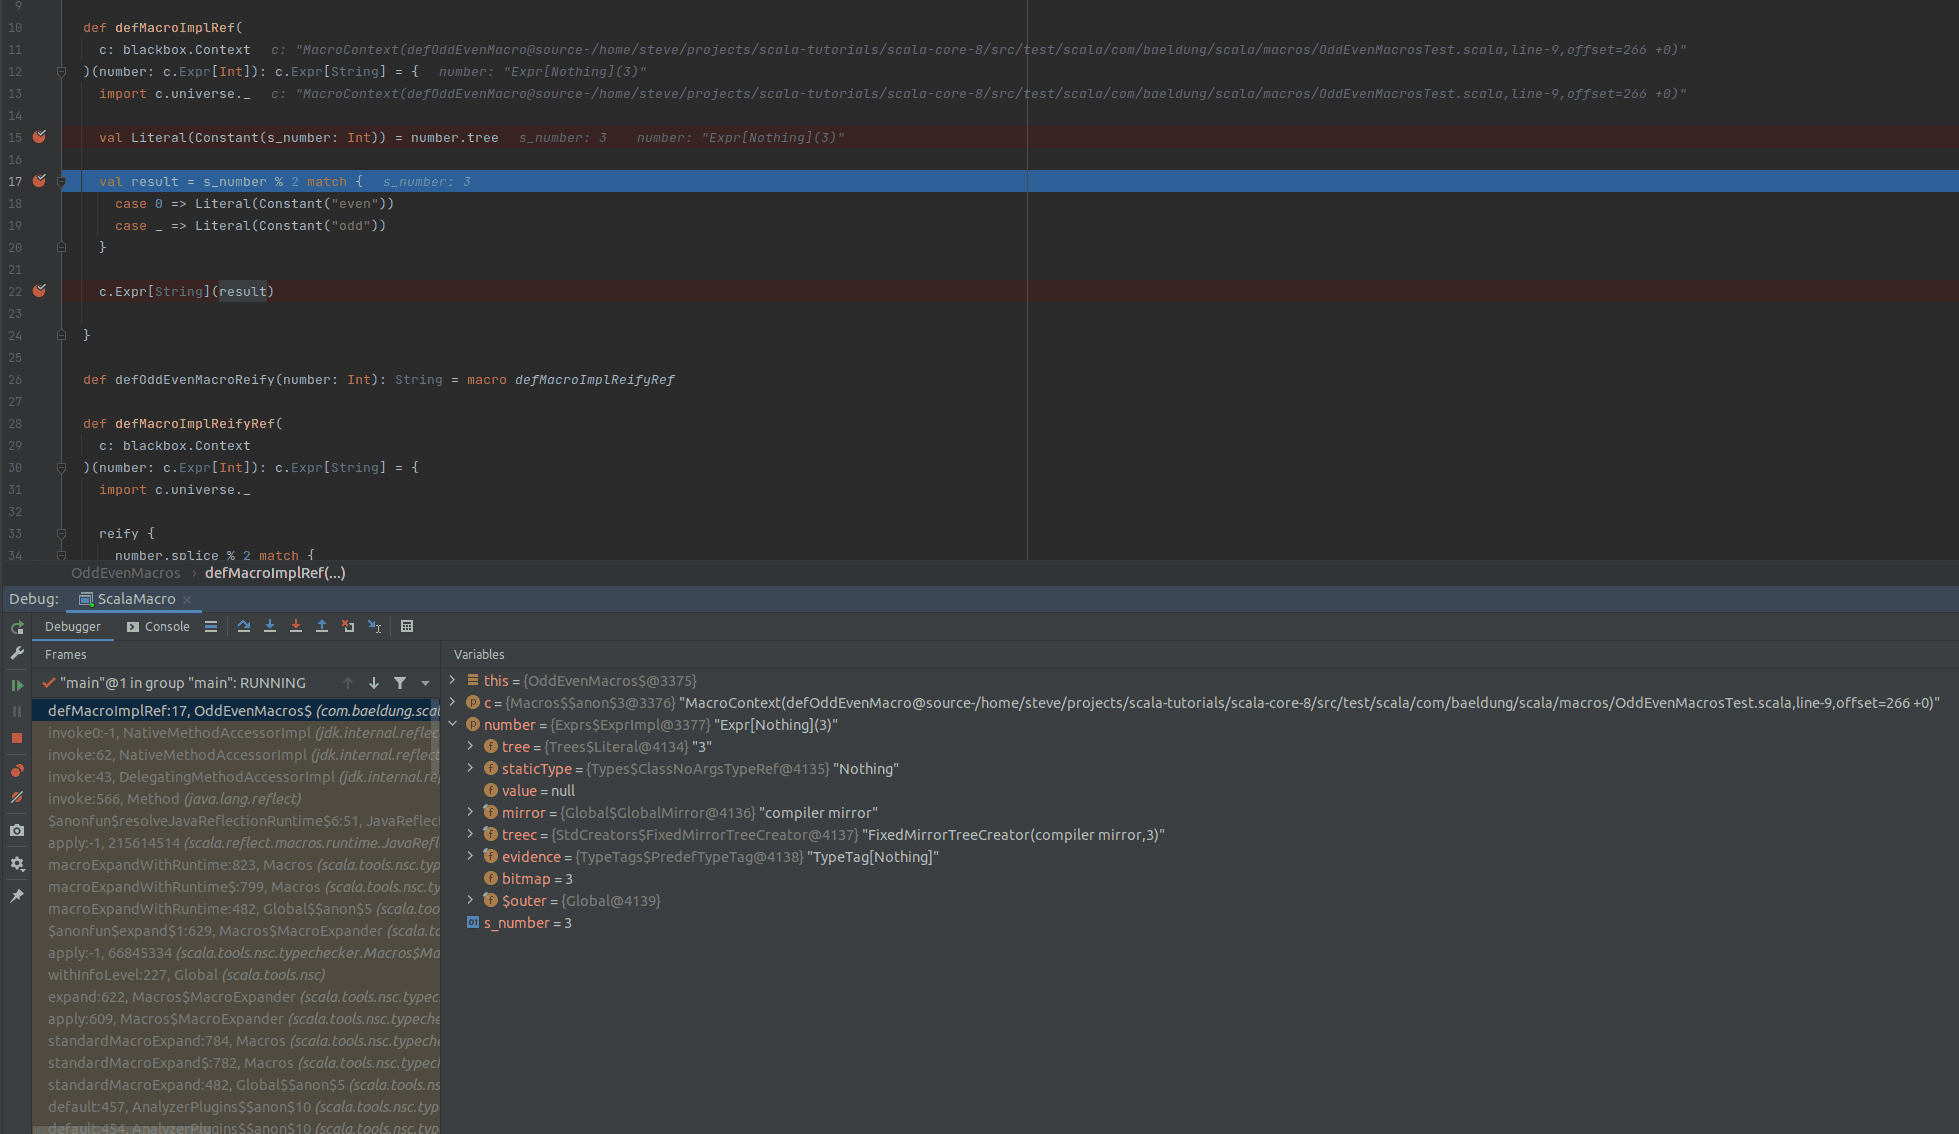
Task: Open the thread selector dropdown
Action: [x=426, y=683]
